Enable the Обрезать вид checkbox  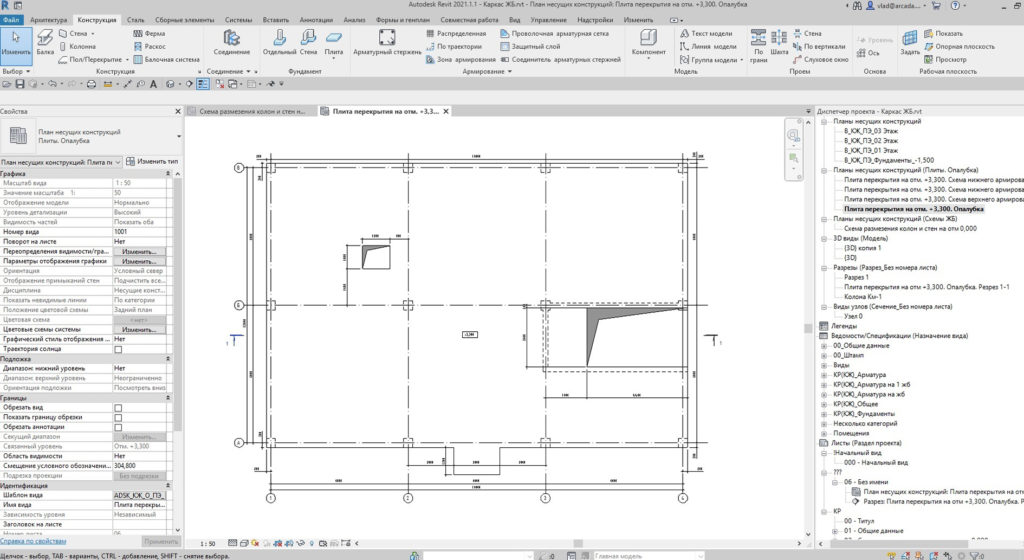tap(118, 408)
